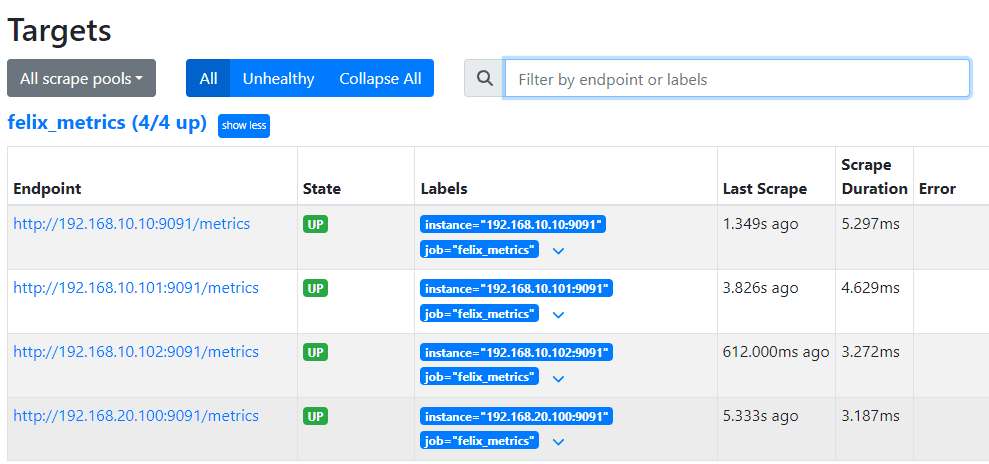Click the UP state badge for 192.168.10.10

(315, 225)
